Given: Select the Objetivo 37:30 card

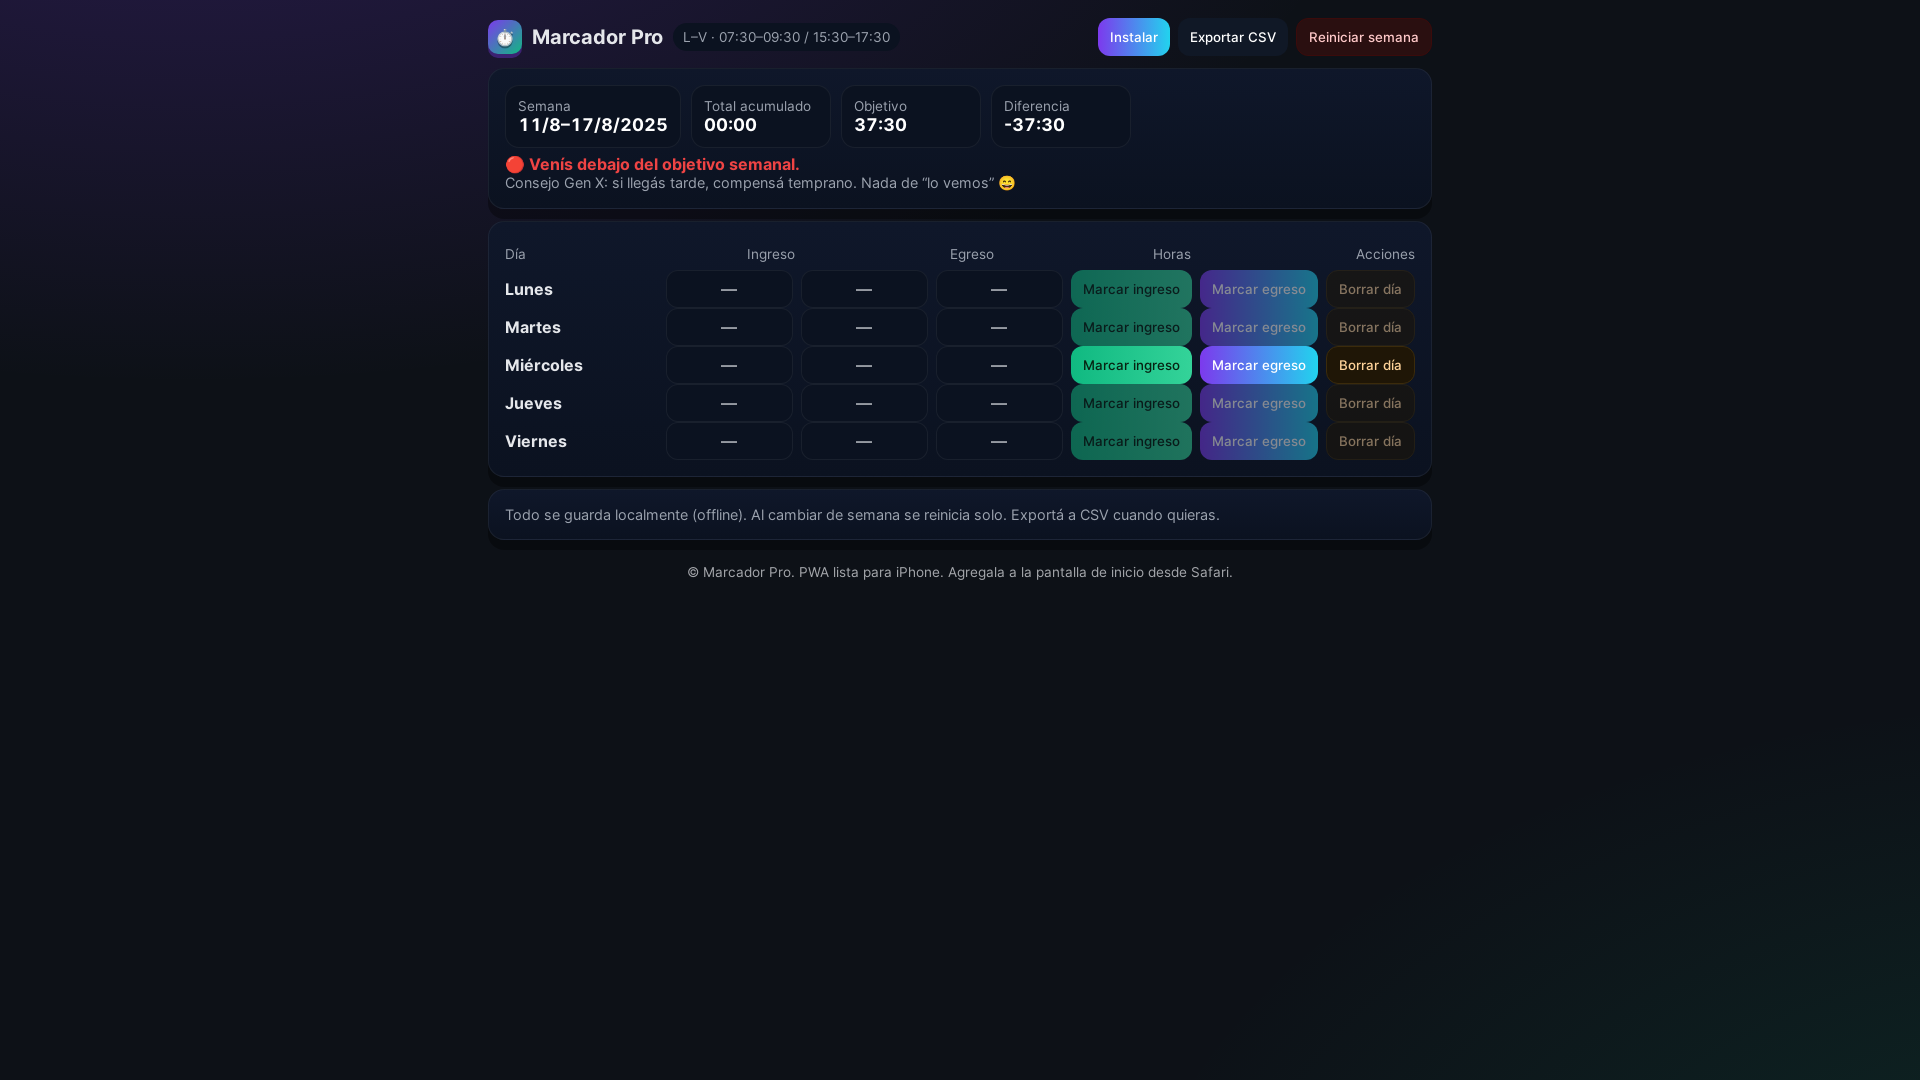Looking at the screenshot, I should pyautogui.click(x=910, y=116).
